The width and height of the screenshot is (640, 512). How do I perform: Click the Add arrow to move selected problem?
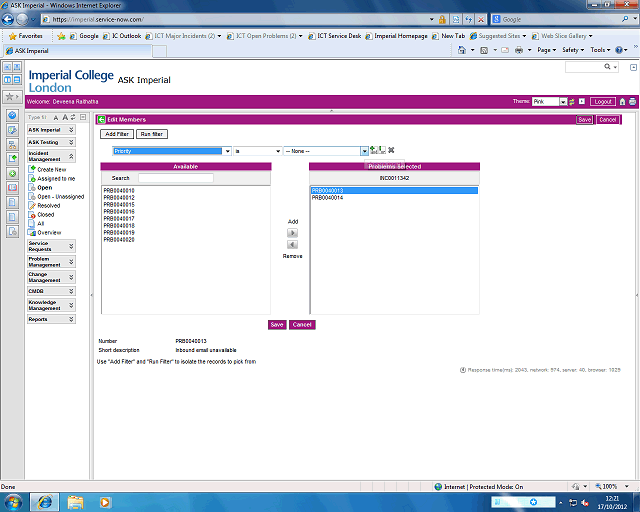click(x=292, y=232)
